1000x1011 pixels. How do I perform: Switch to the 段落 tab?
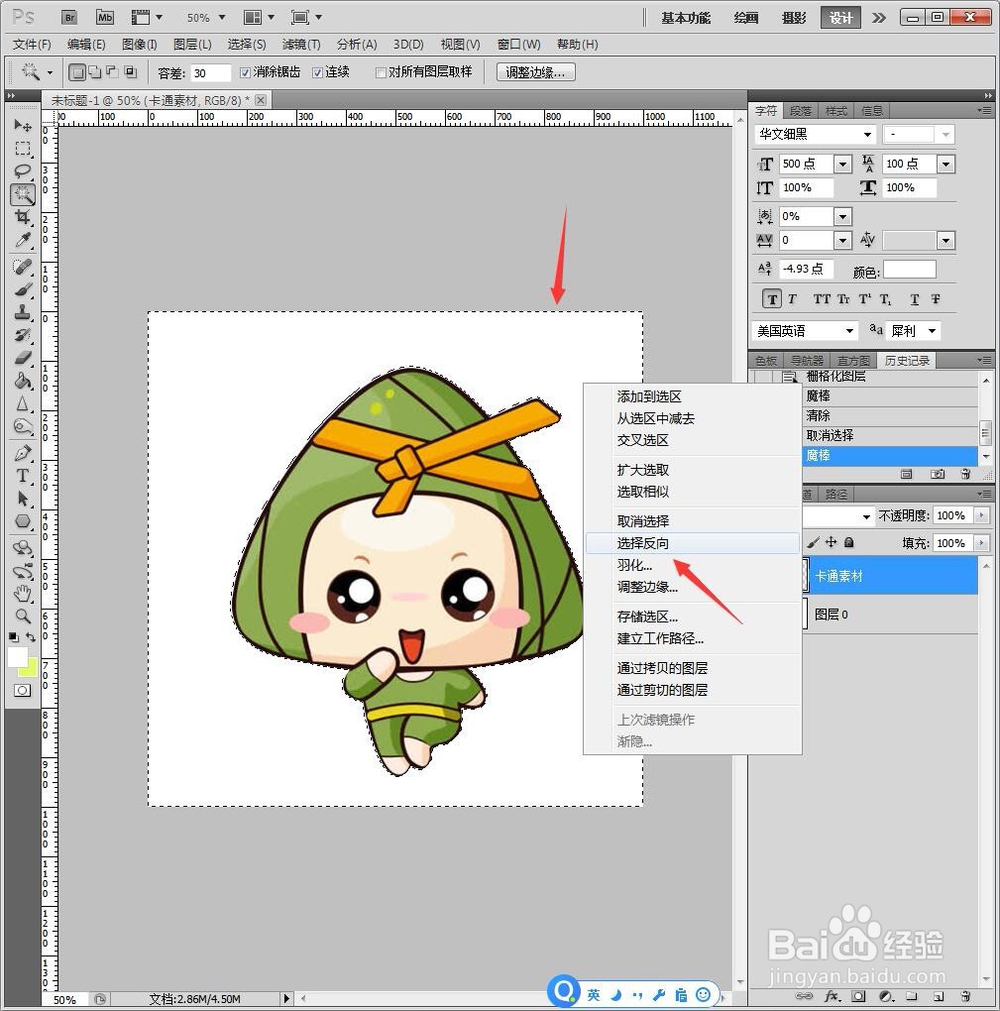[801, 111]
